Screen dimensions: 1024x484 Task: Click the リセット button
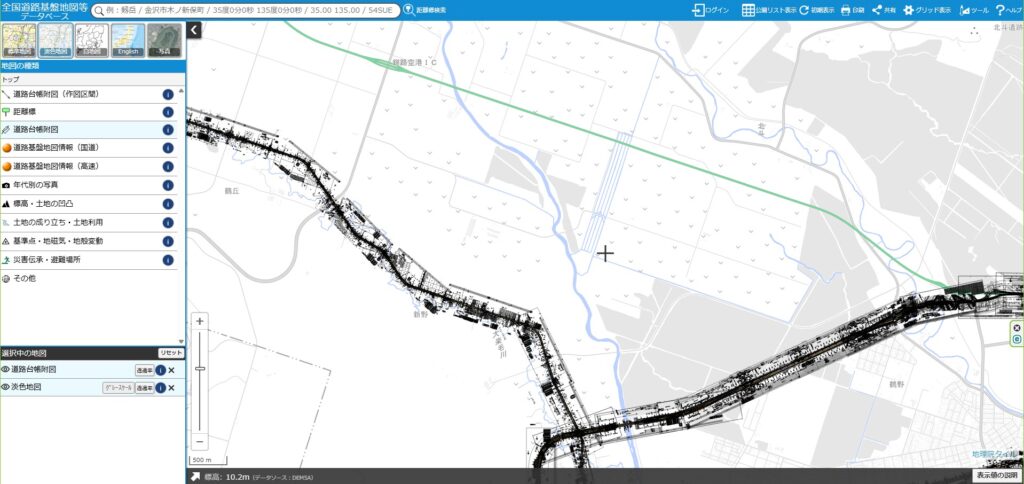[171, 353]
